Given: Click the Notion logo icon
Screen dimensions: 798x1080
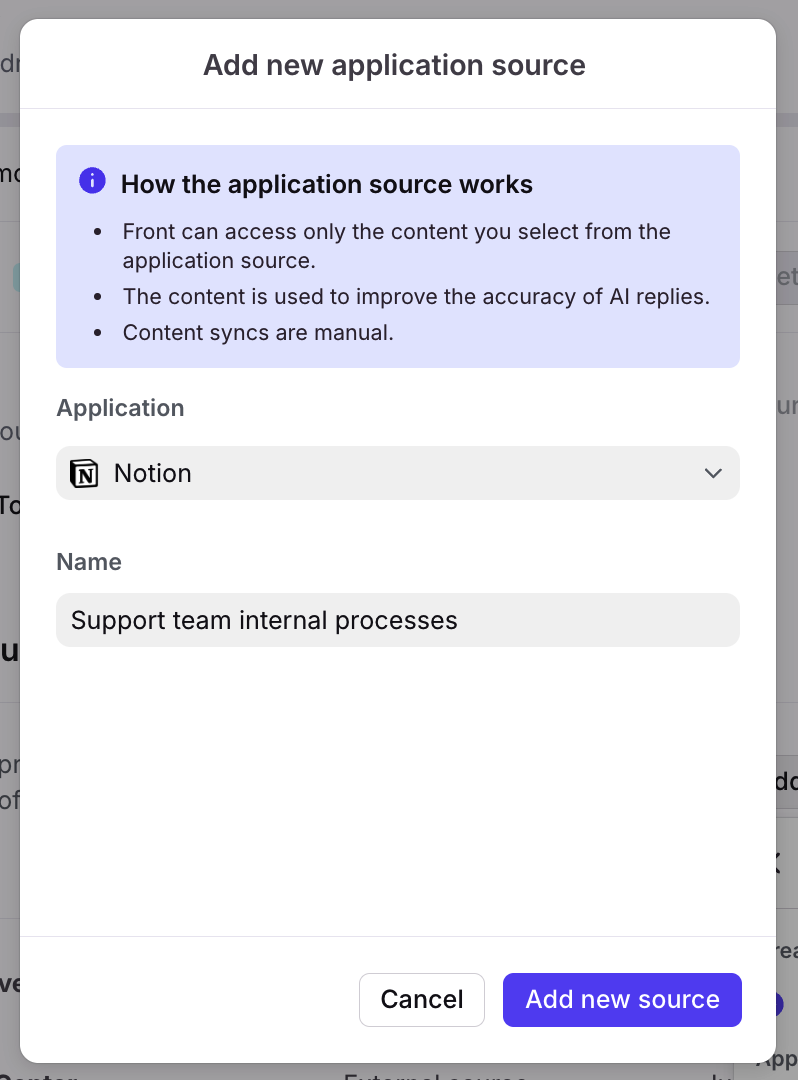Looking at the screenshot, I should (85, 473).
